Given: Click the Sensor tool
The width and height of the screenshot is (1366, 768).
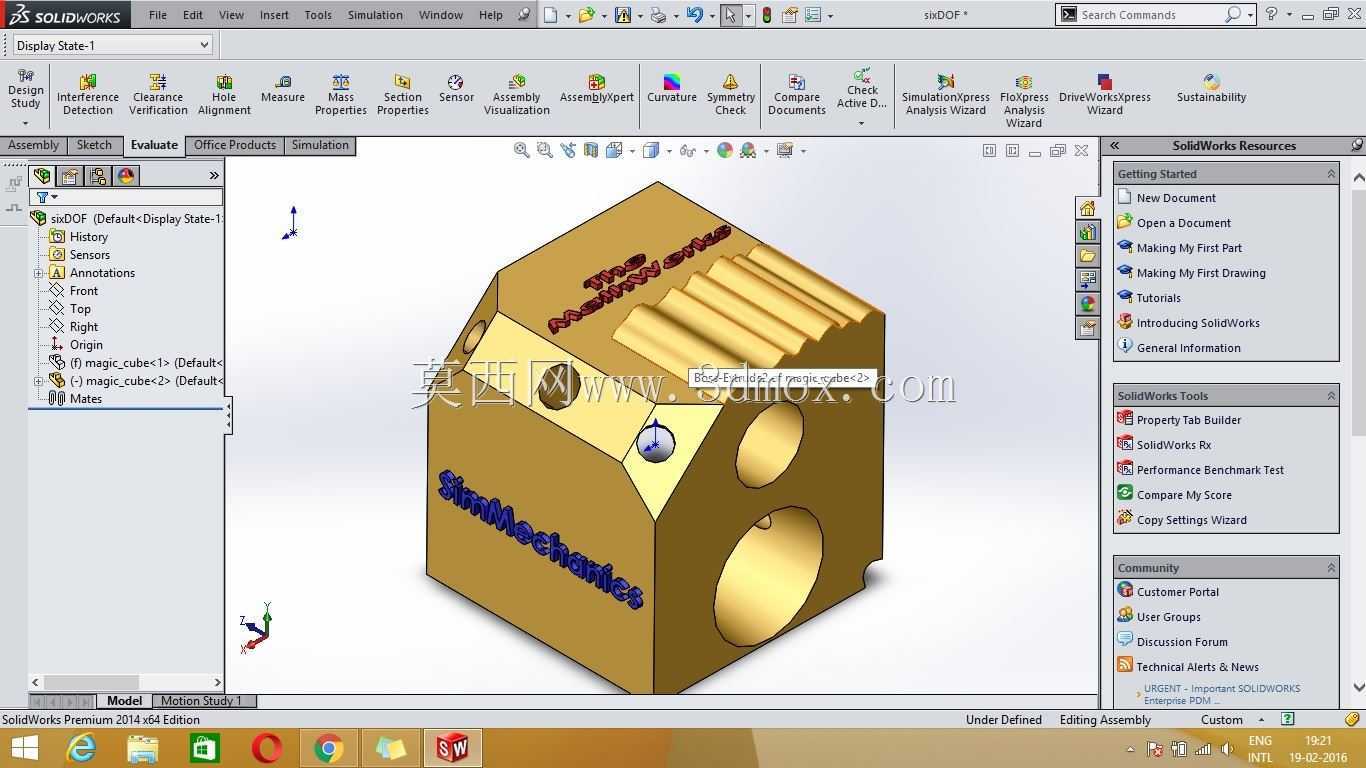Looking at the screenshot, I should pos(456,88).
